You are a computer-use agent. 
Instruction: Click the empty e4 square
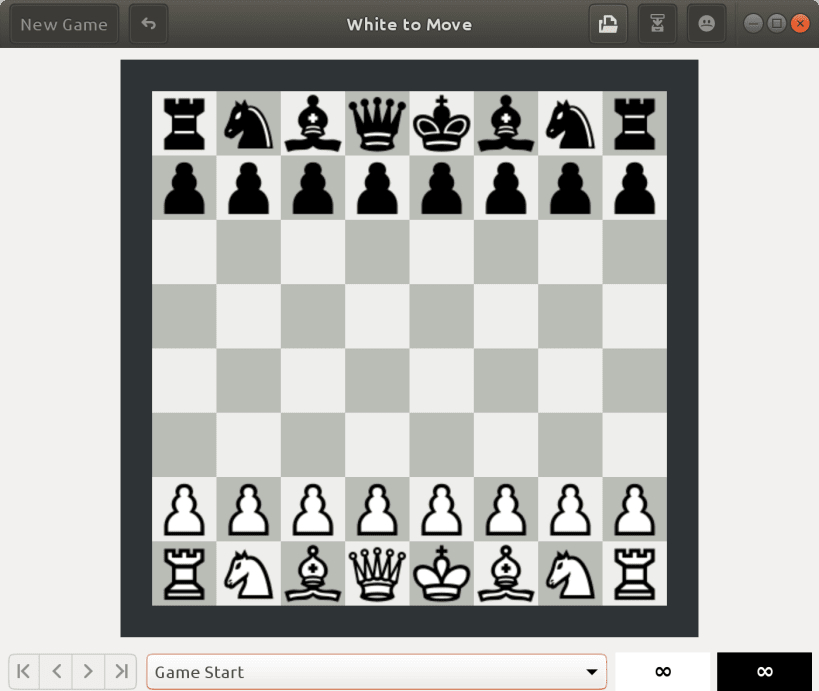coord(441,381)
